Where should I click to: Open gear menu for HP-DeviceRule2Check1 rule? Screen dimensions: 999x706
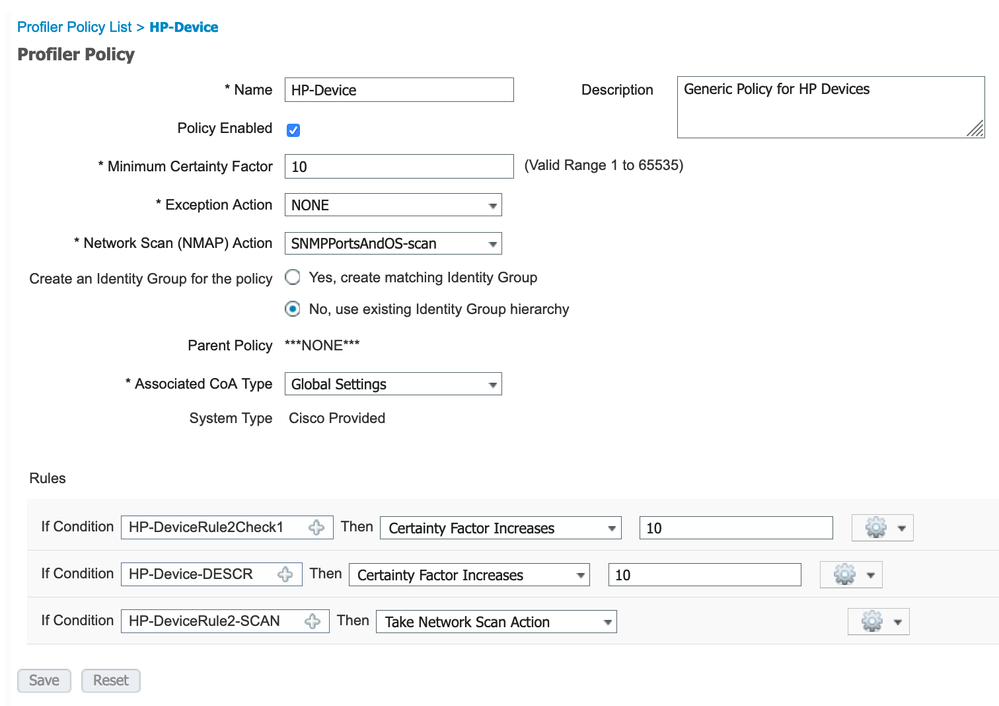(882, 528)
